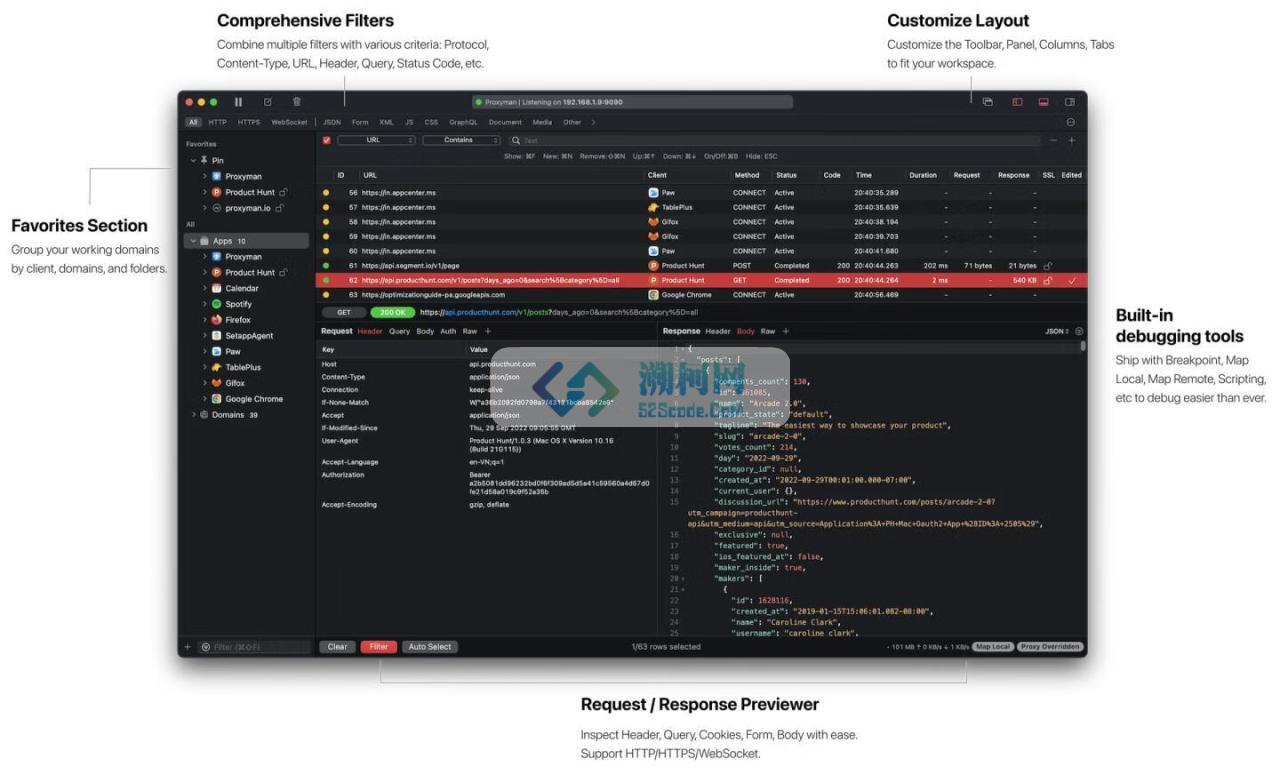Add a filter row with plus icon

(1071, 141)
